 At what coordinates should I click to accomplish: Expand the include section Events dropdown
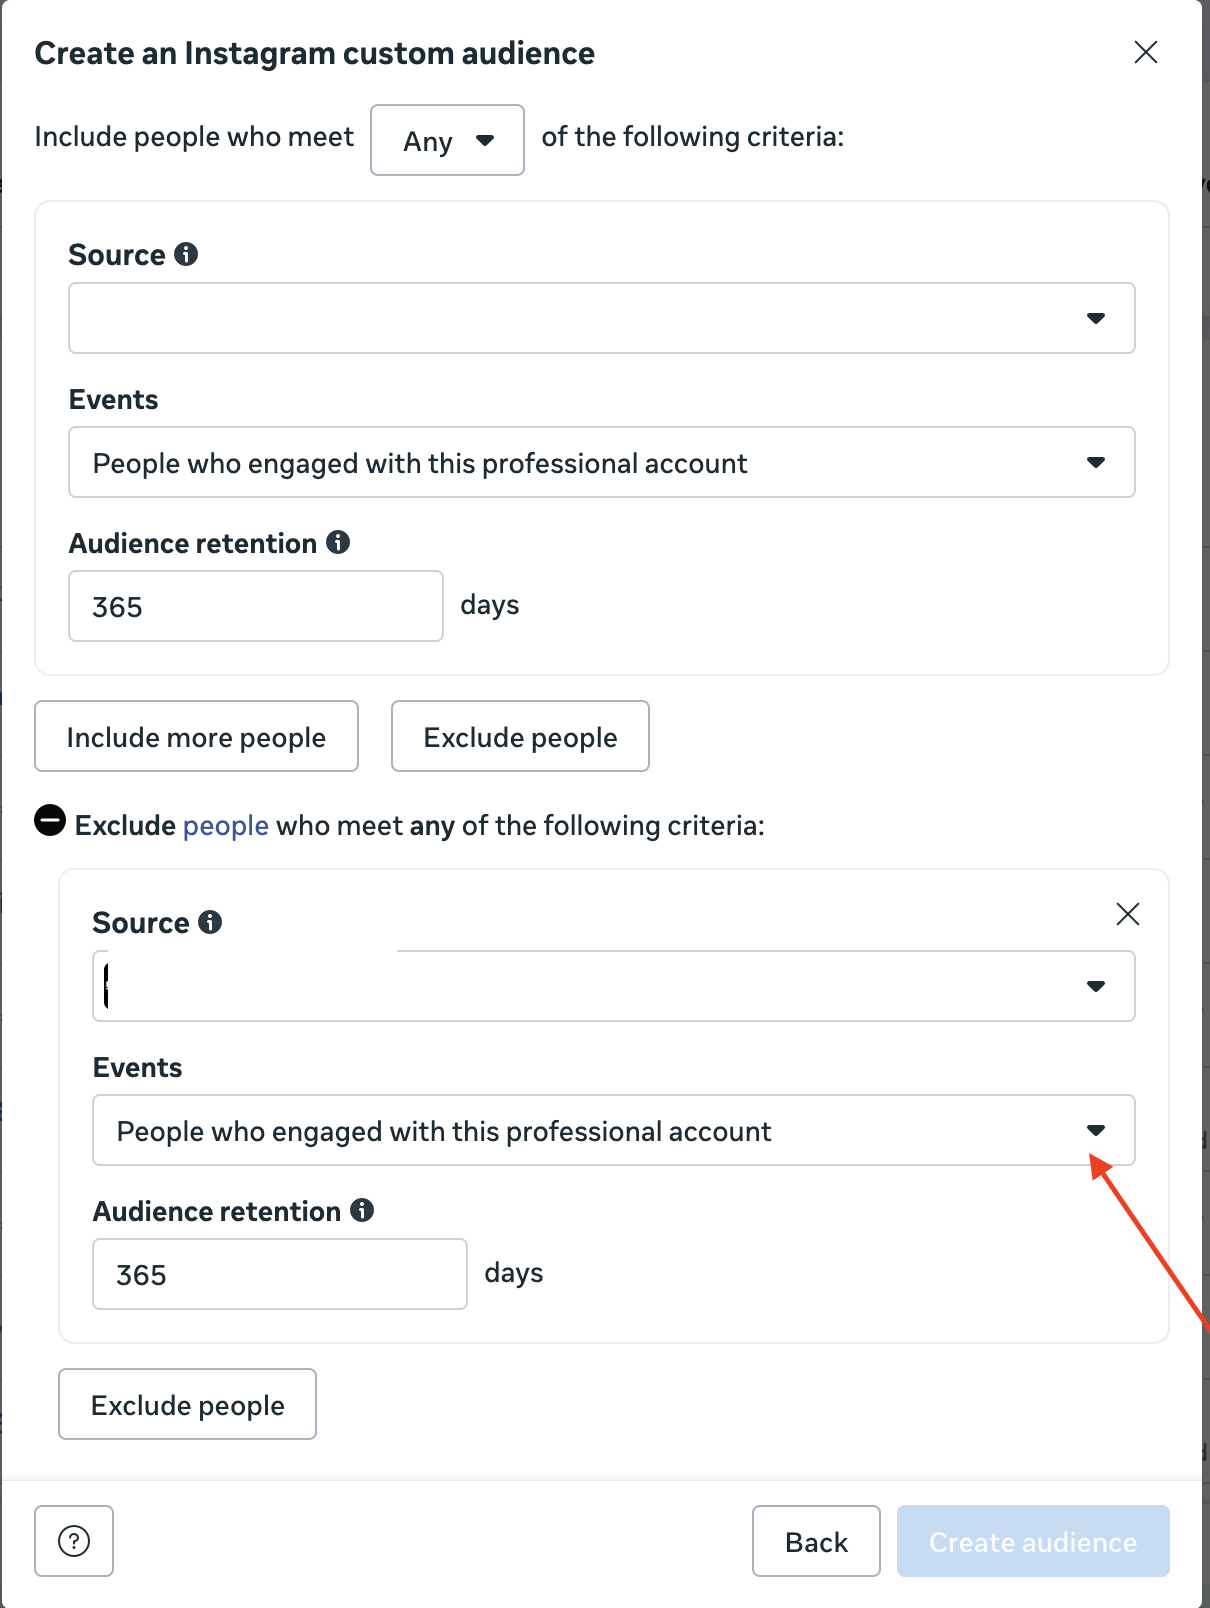pos(601,462)
